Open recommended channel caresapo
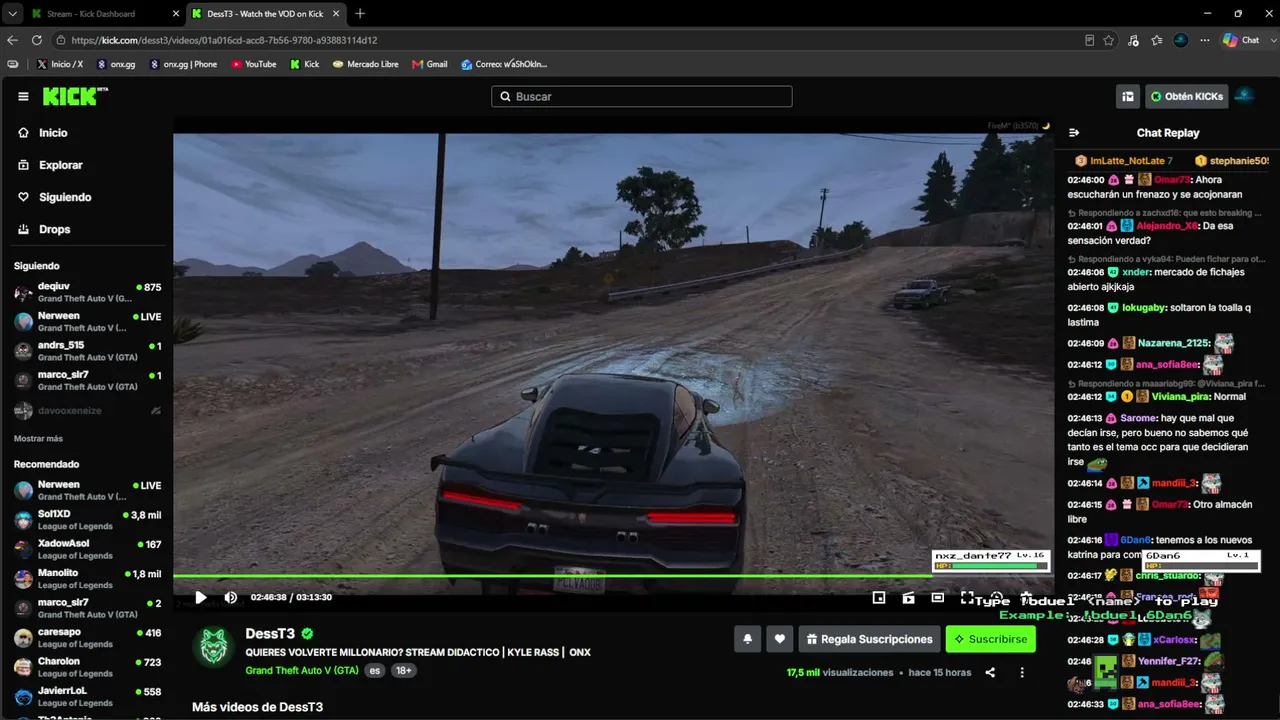This screenshot has width=1280, height=720. coord(87,637)
